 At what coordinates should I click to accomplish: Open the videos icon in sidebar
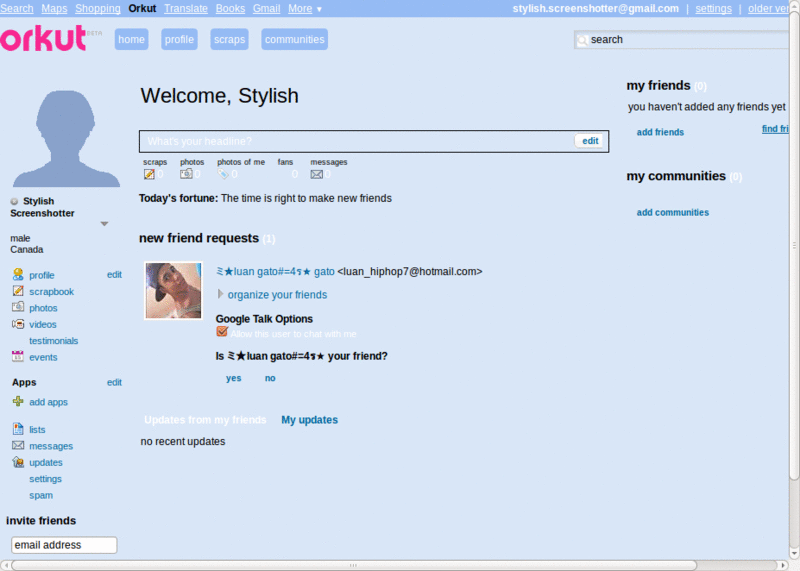pyautogui.click(x=18, y=324)
